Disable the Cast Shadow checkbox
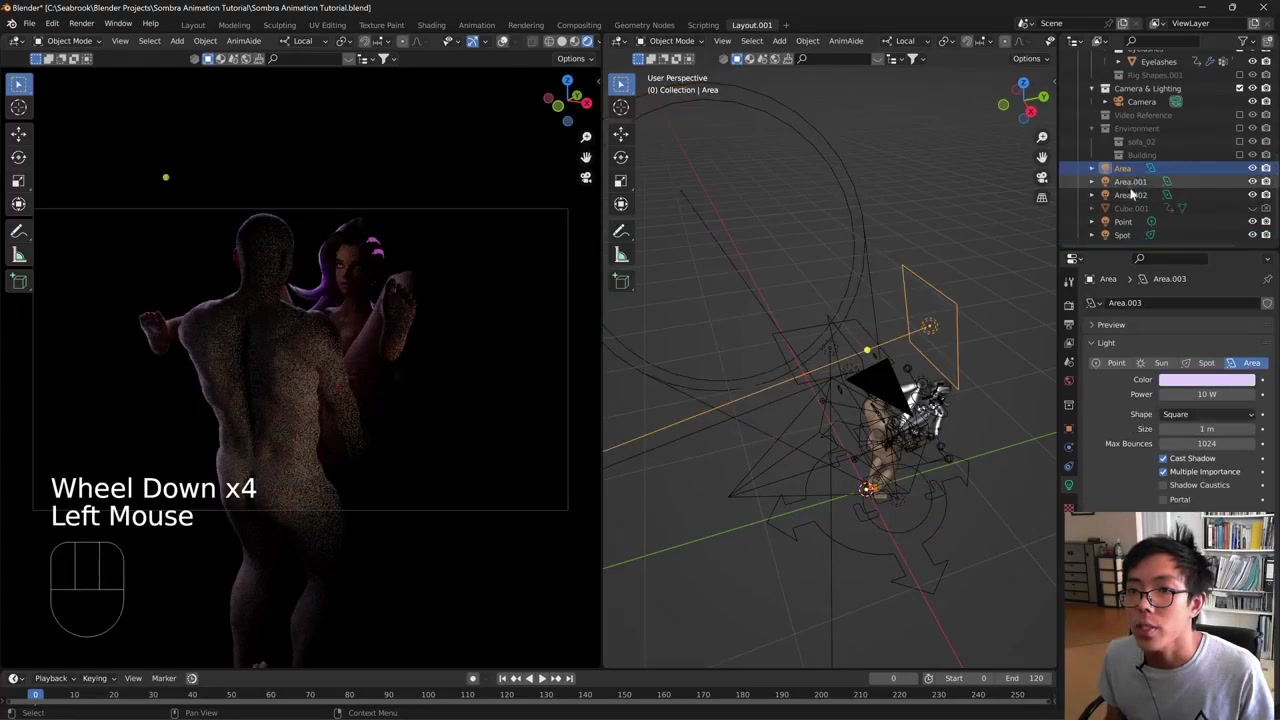Screen dimensions: 1280x720 coord(1163,458)
